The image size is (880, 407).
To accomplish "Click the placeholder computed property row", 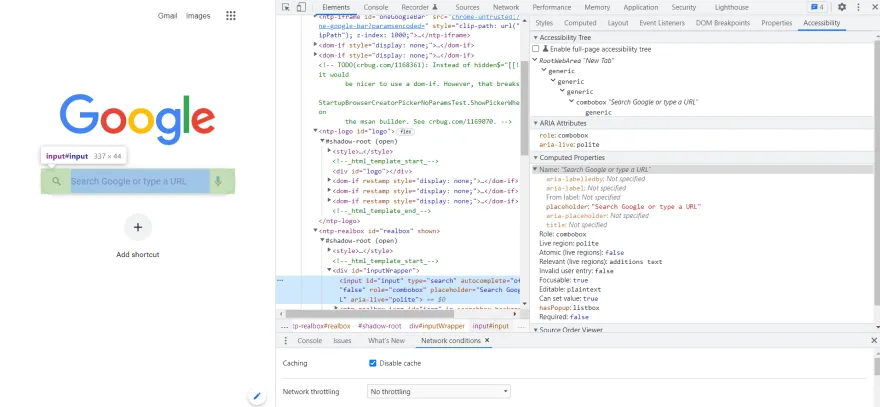I will [x=624, y=207].
